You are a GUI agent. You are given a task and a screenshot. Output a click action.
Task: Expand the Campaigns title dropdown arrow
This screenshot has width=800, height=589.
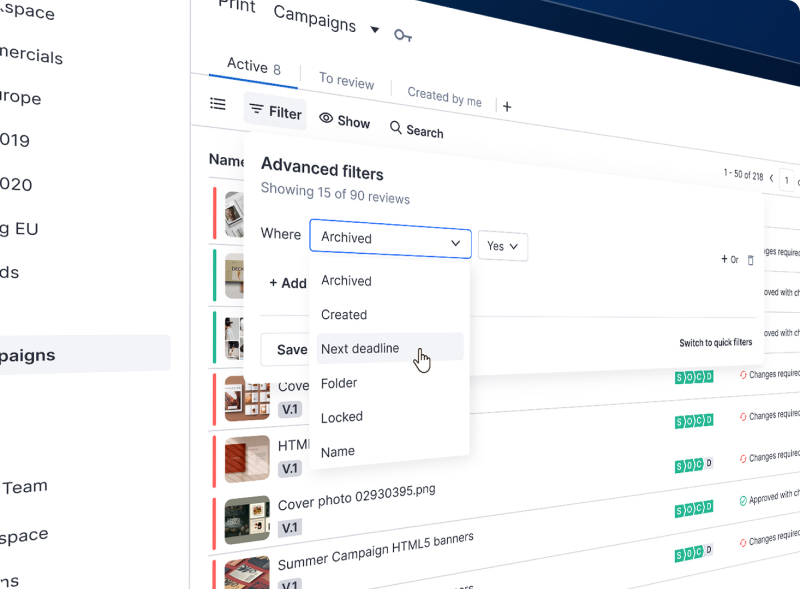click(374, 27)
